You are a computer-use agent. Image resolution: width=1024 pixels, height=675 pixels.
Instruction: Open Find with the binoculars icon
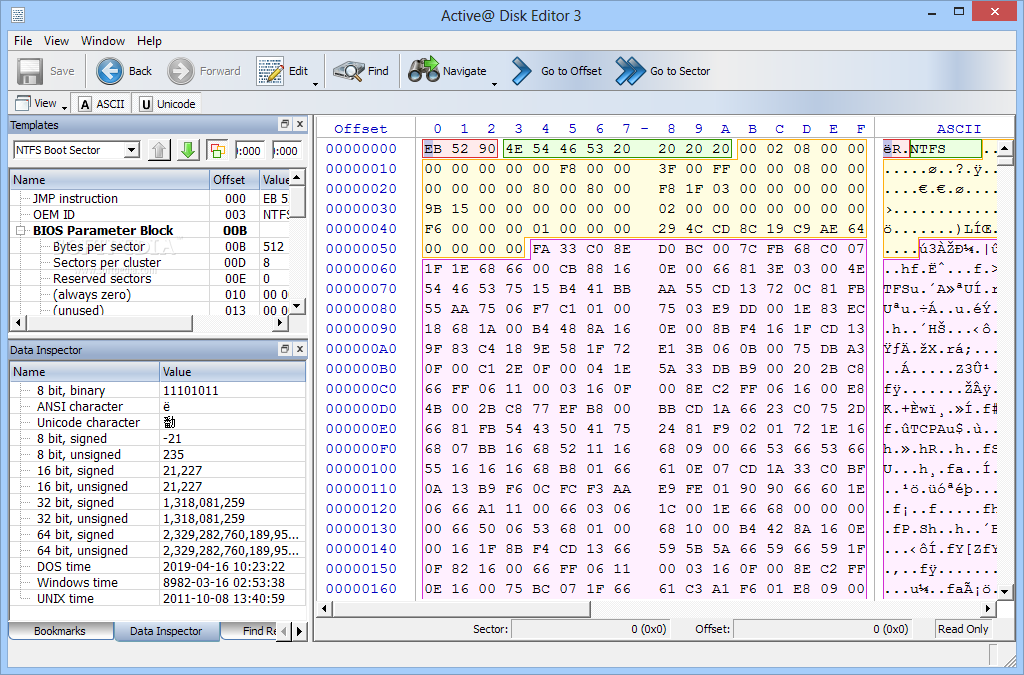[348, 71]
